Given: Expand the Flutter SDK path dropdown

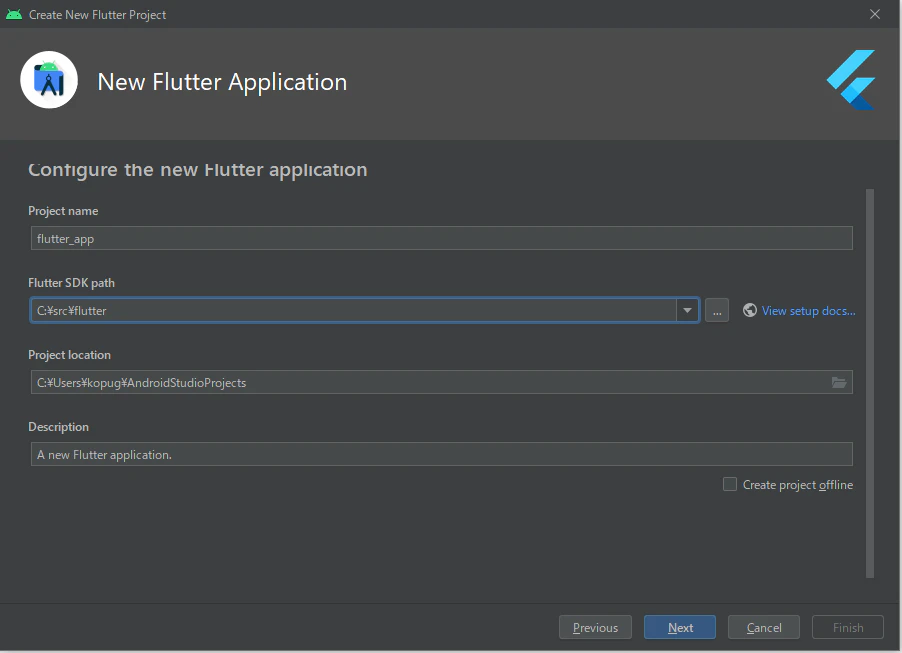Looking at the screenshot, I should 687,311.
